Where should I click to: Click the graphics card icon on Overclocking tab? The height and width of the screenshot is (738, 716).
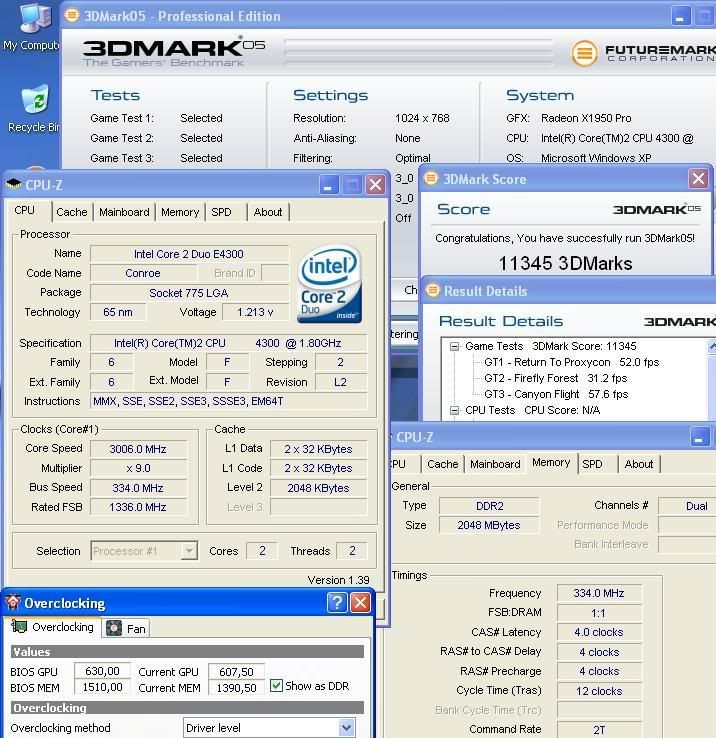19,626
